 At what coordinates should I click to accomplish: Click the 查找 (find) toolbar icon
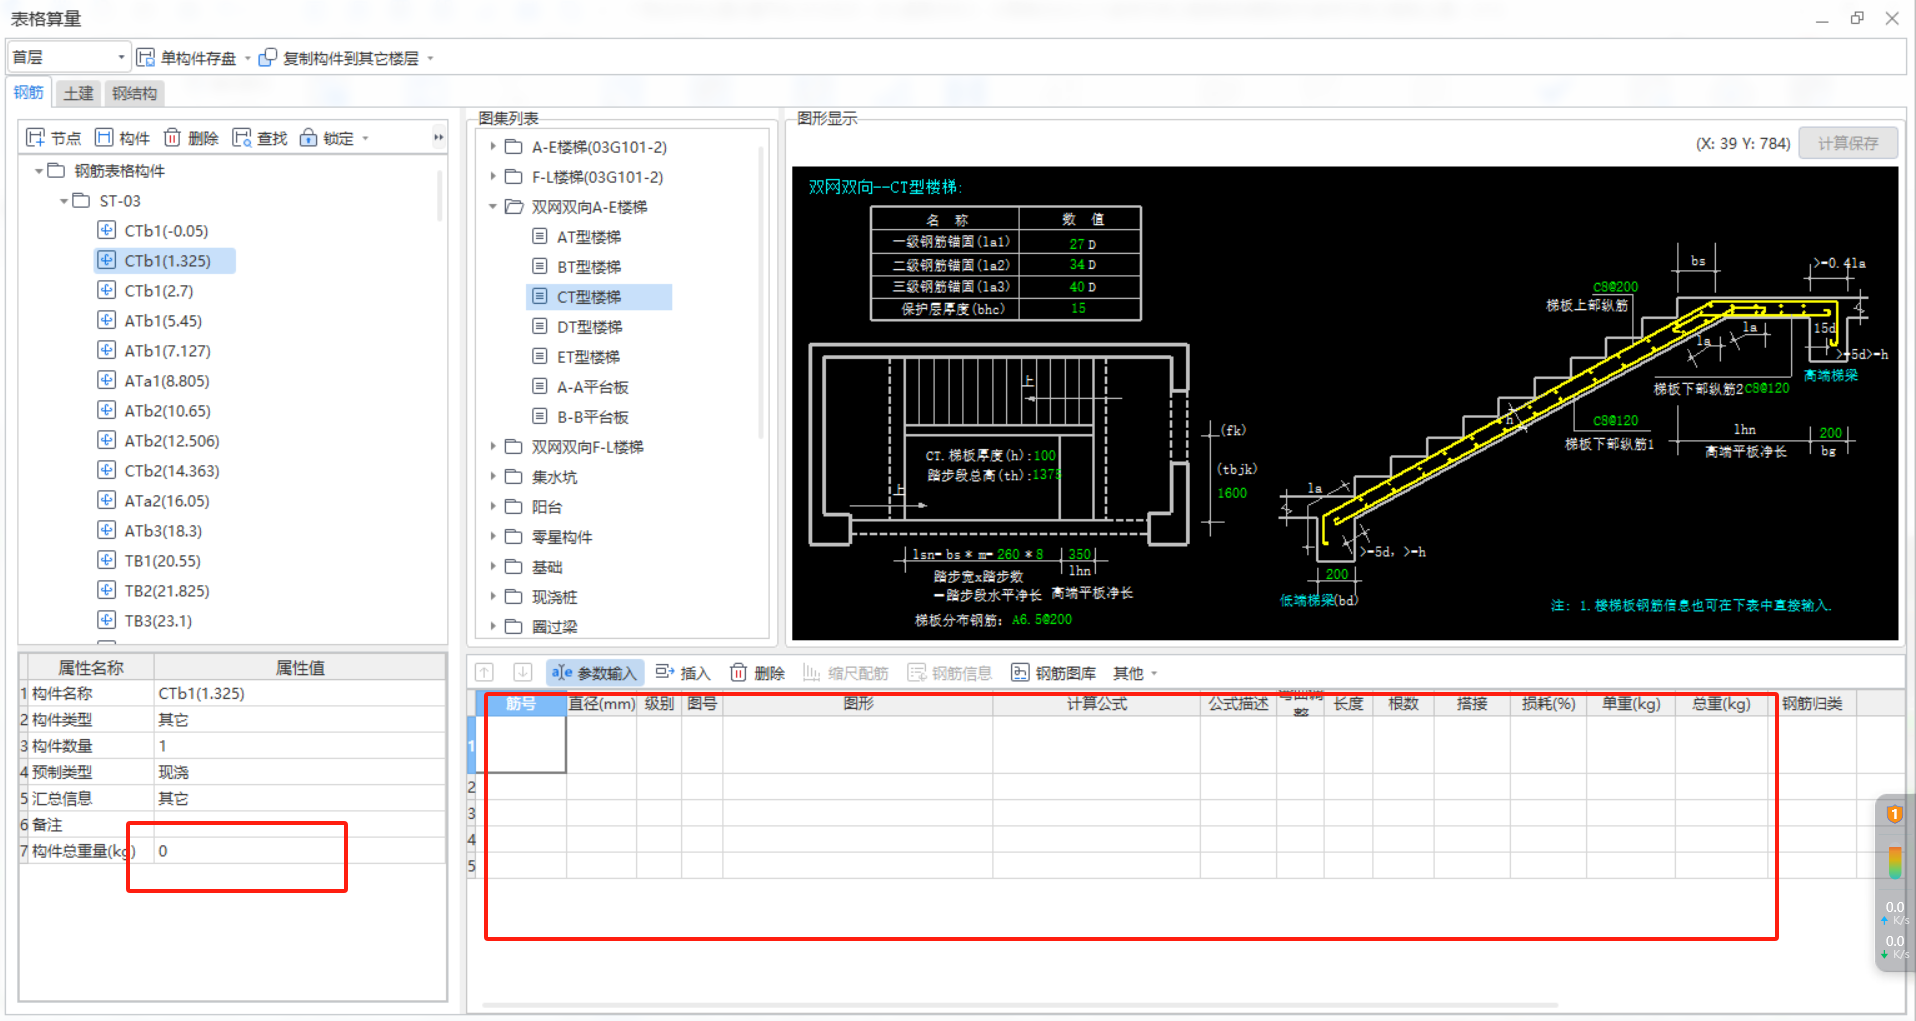pyautogui.click(x=242, y=138)
